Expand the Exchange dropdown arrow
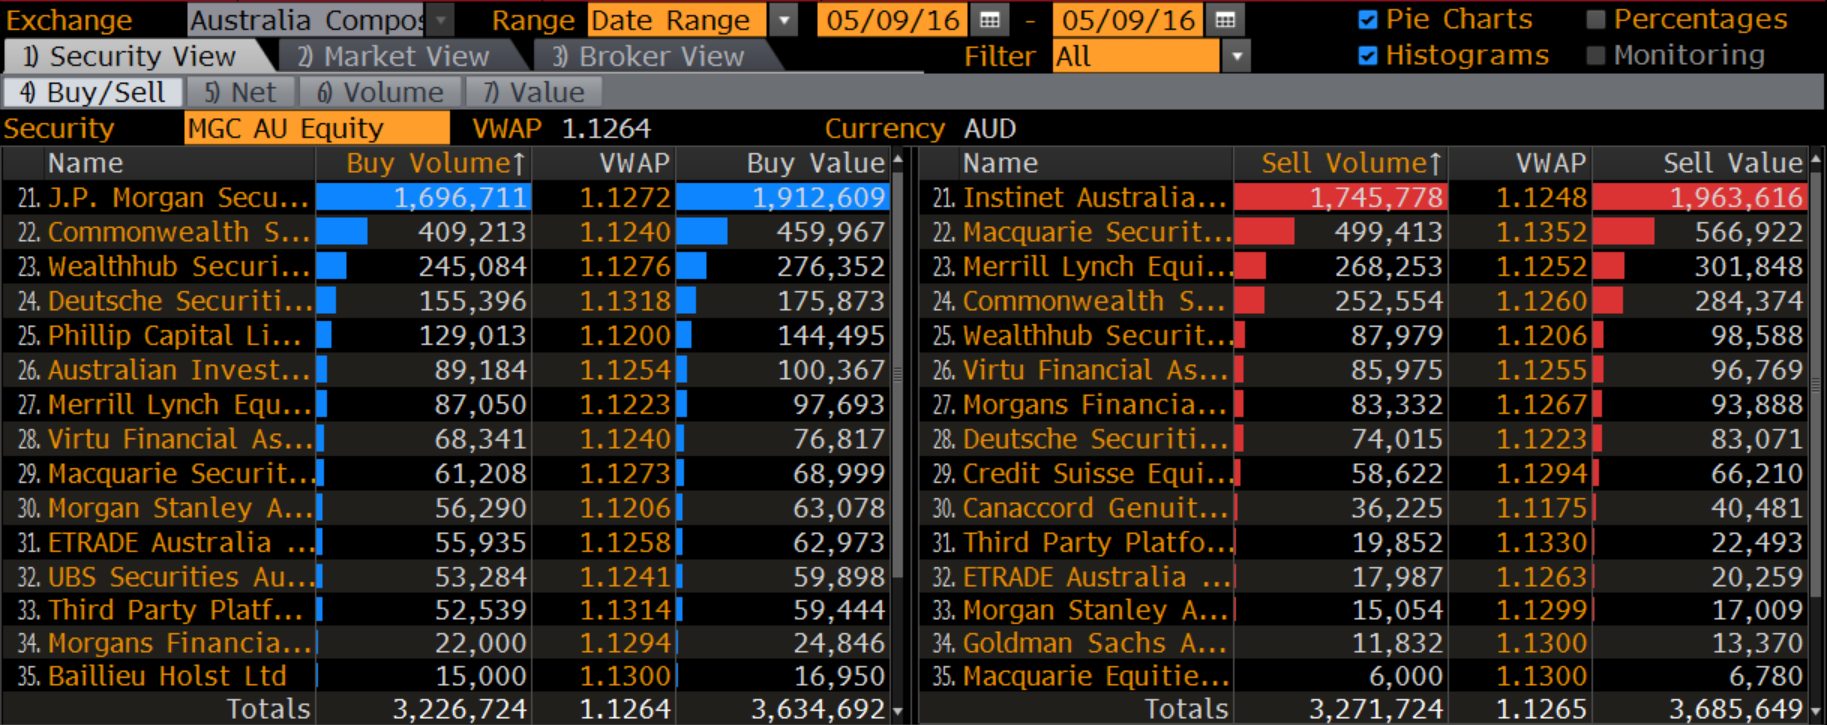 pos(440,20)
